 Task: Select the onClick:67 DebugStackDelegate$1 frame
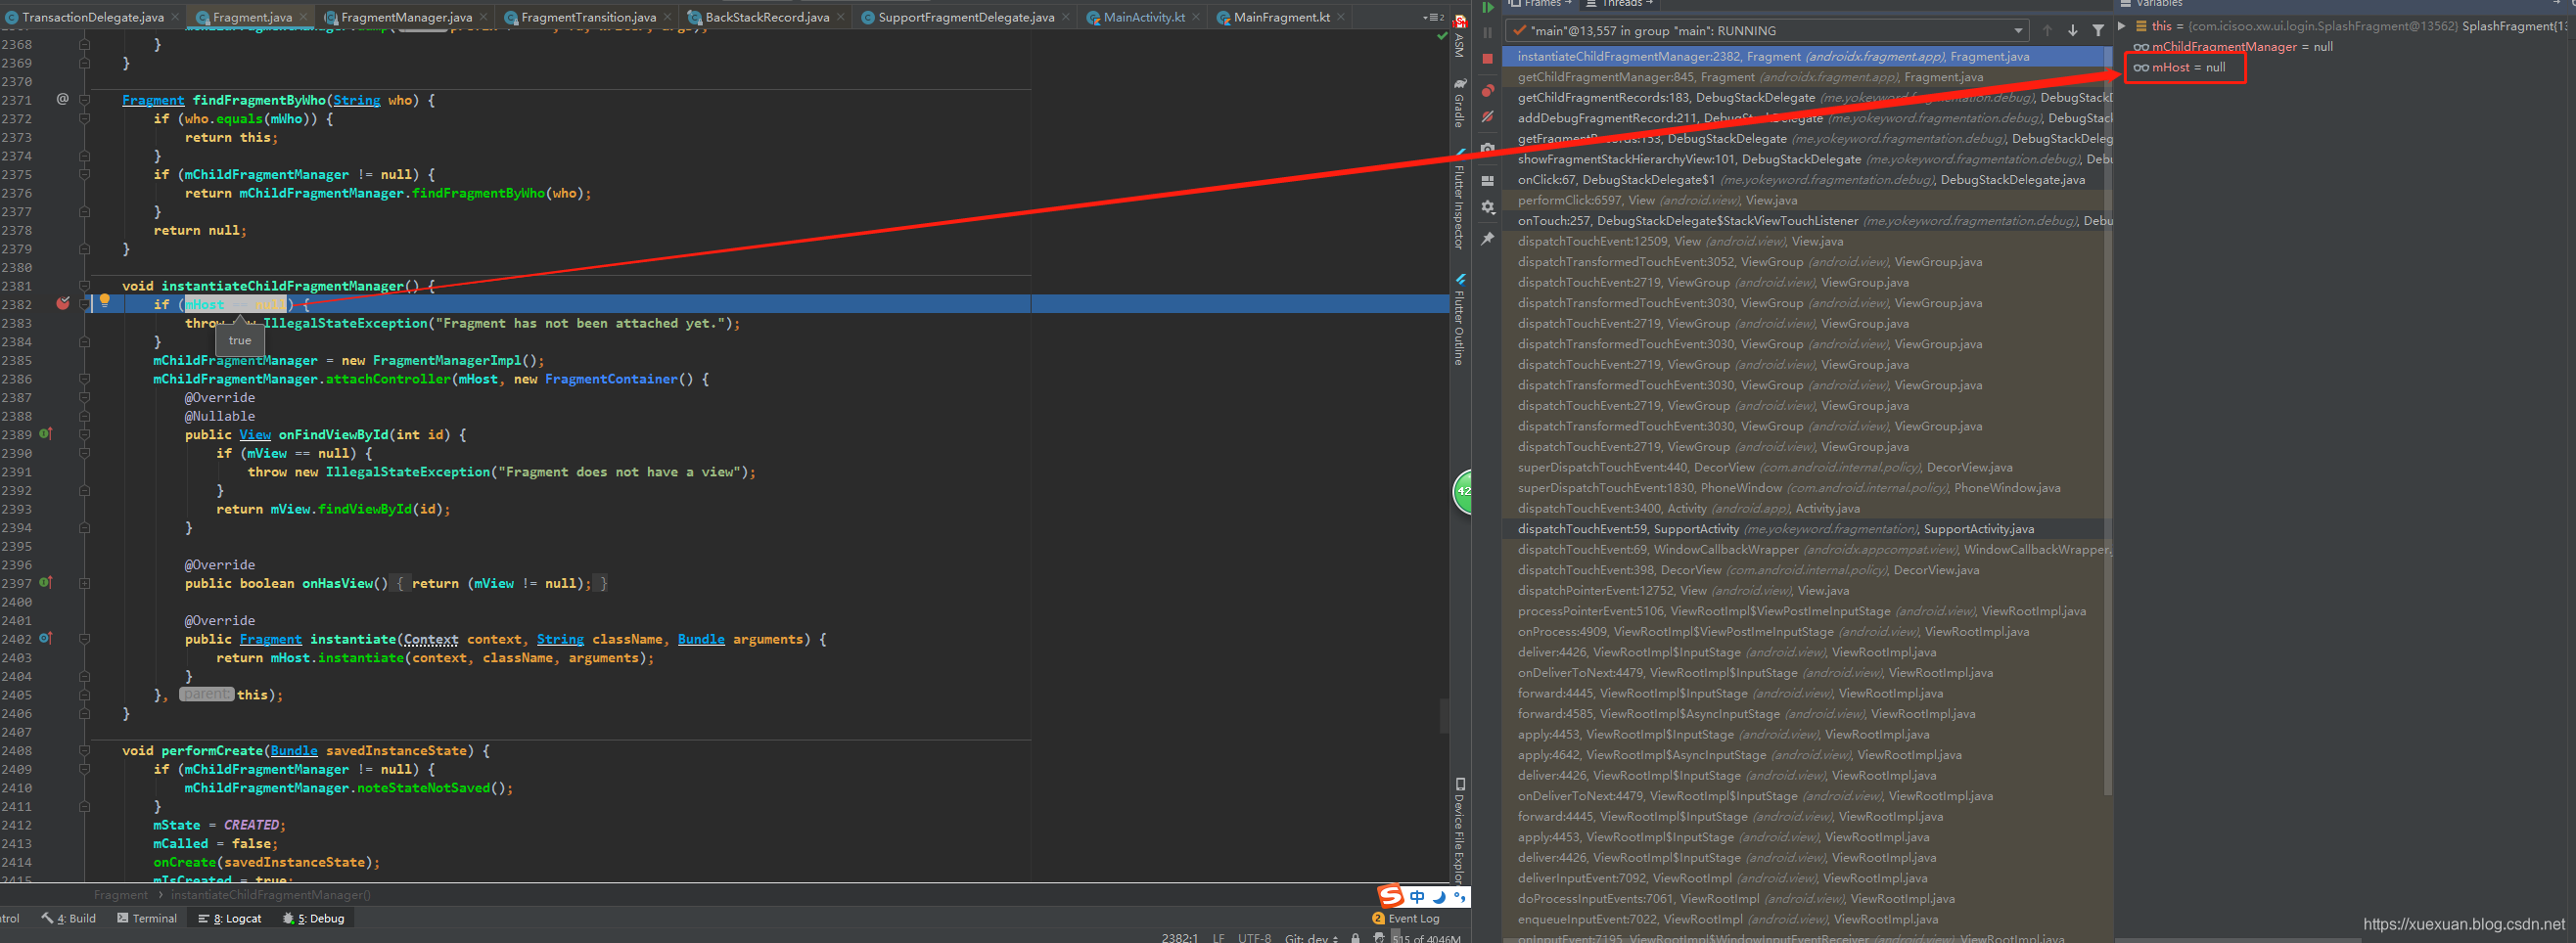pyautogui.click(x=1807, y=180)
